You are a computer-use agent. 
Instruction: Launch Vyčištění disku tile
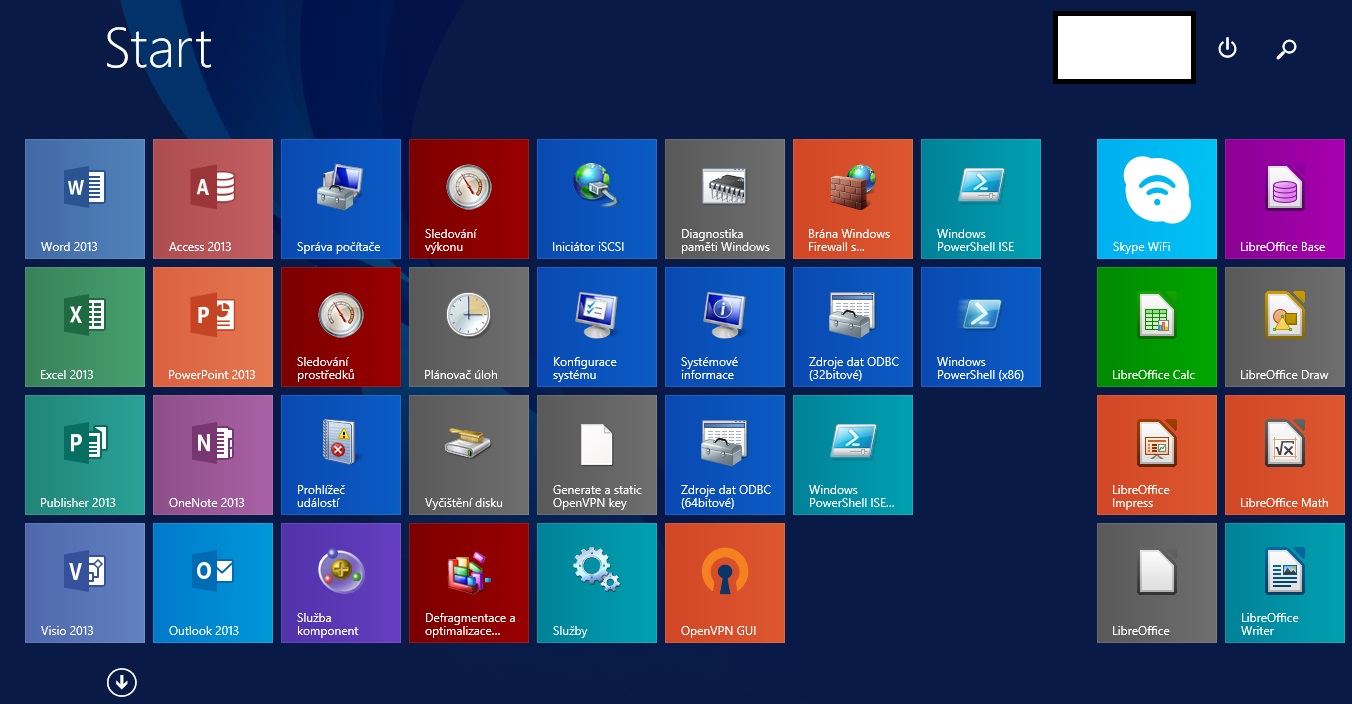(469, 455)
